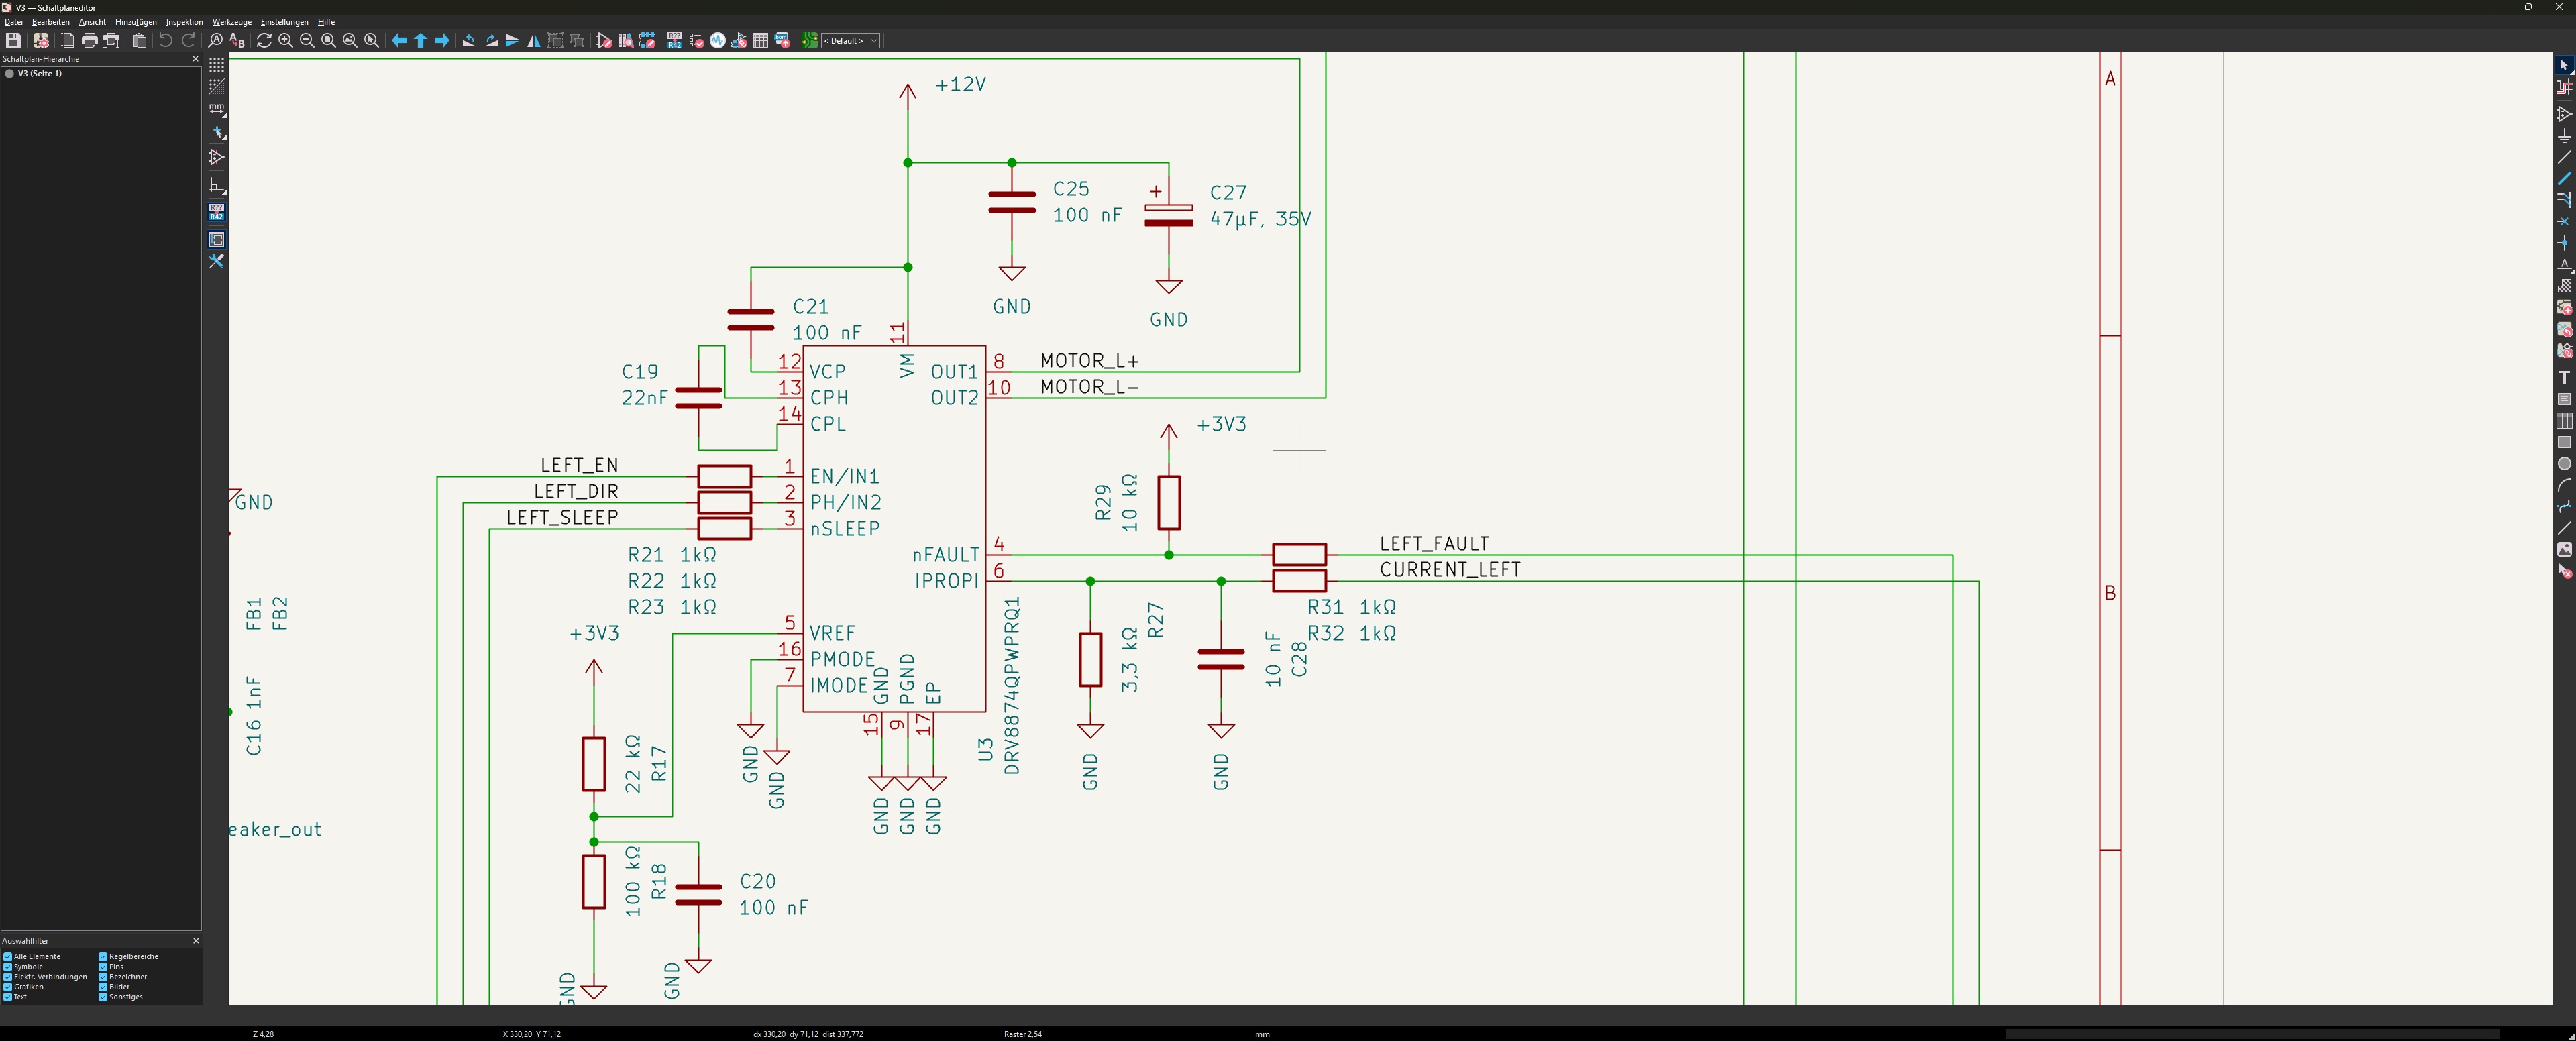Uncheck the Symbole filter
Viewport: 2576px width, 1041px height.
pyautogui.click(x=8, y=967)
